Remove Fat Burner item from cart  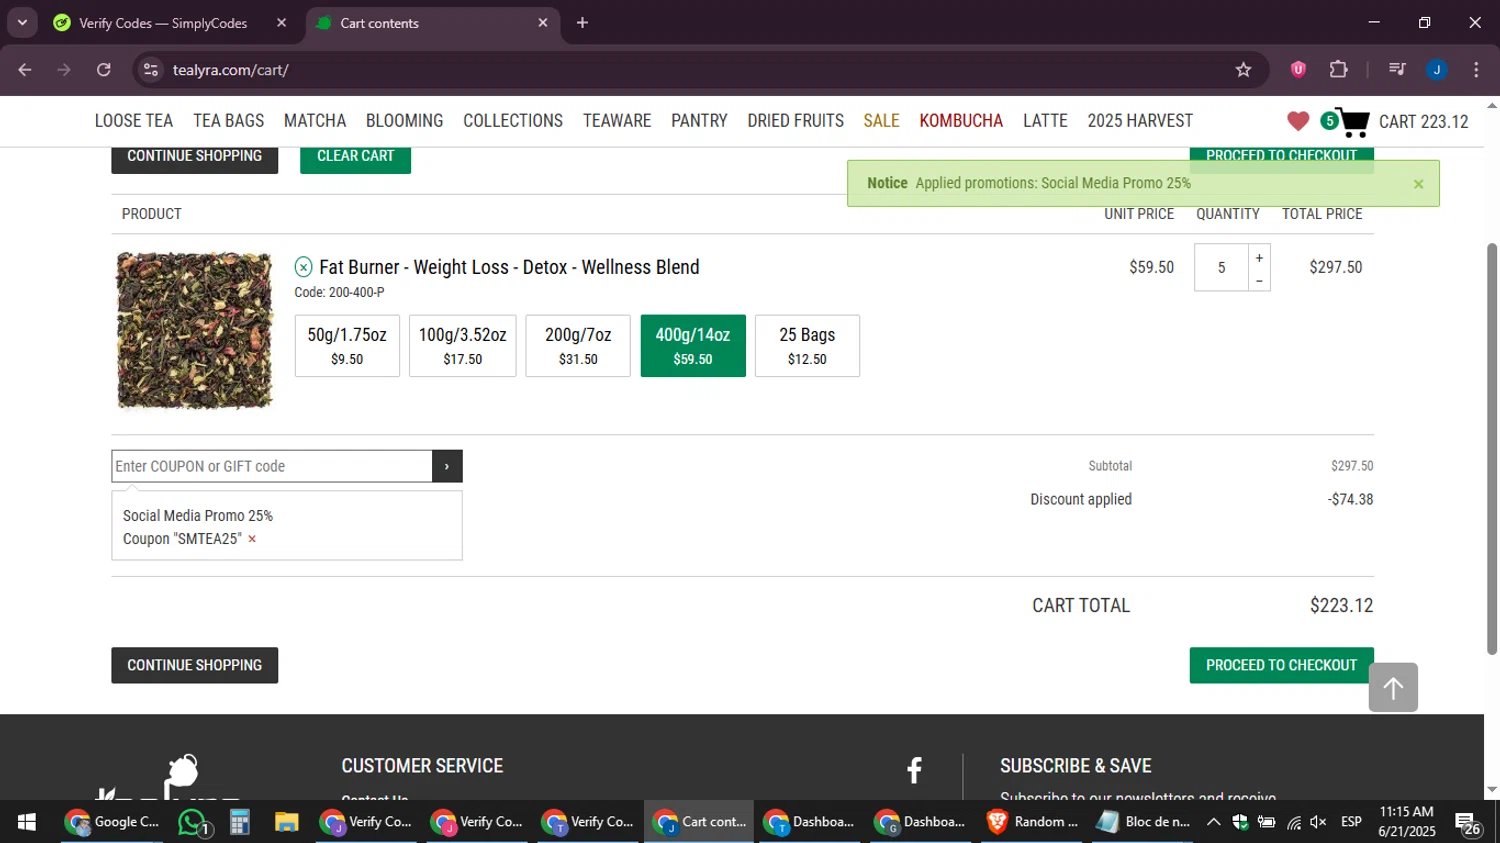pos(303,267)
